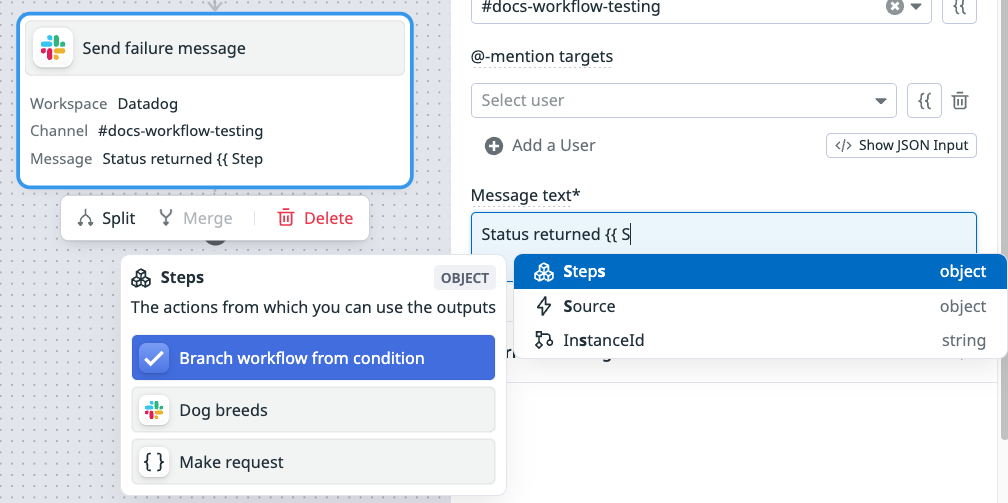Expand the Select user dropdown
This screenshot has height=503, width=1008.
pos(880,100)
